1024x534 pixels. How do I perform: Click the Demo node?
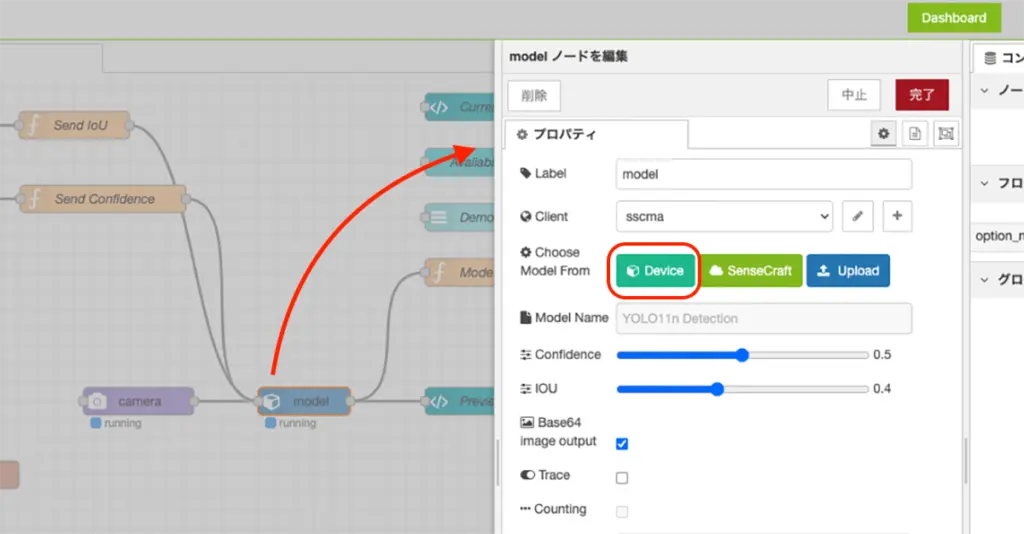[460, 217]
